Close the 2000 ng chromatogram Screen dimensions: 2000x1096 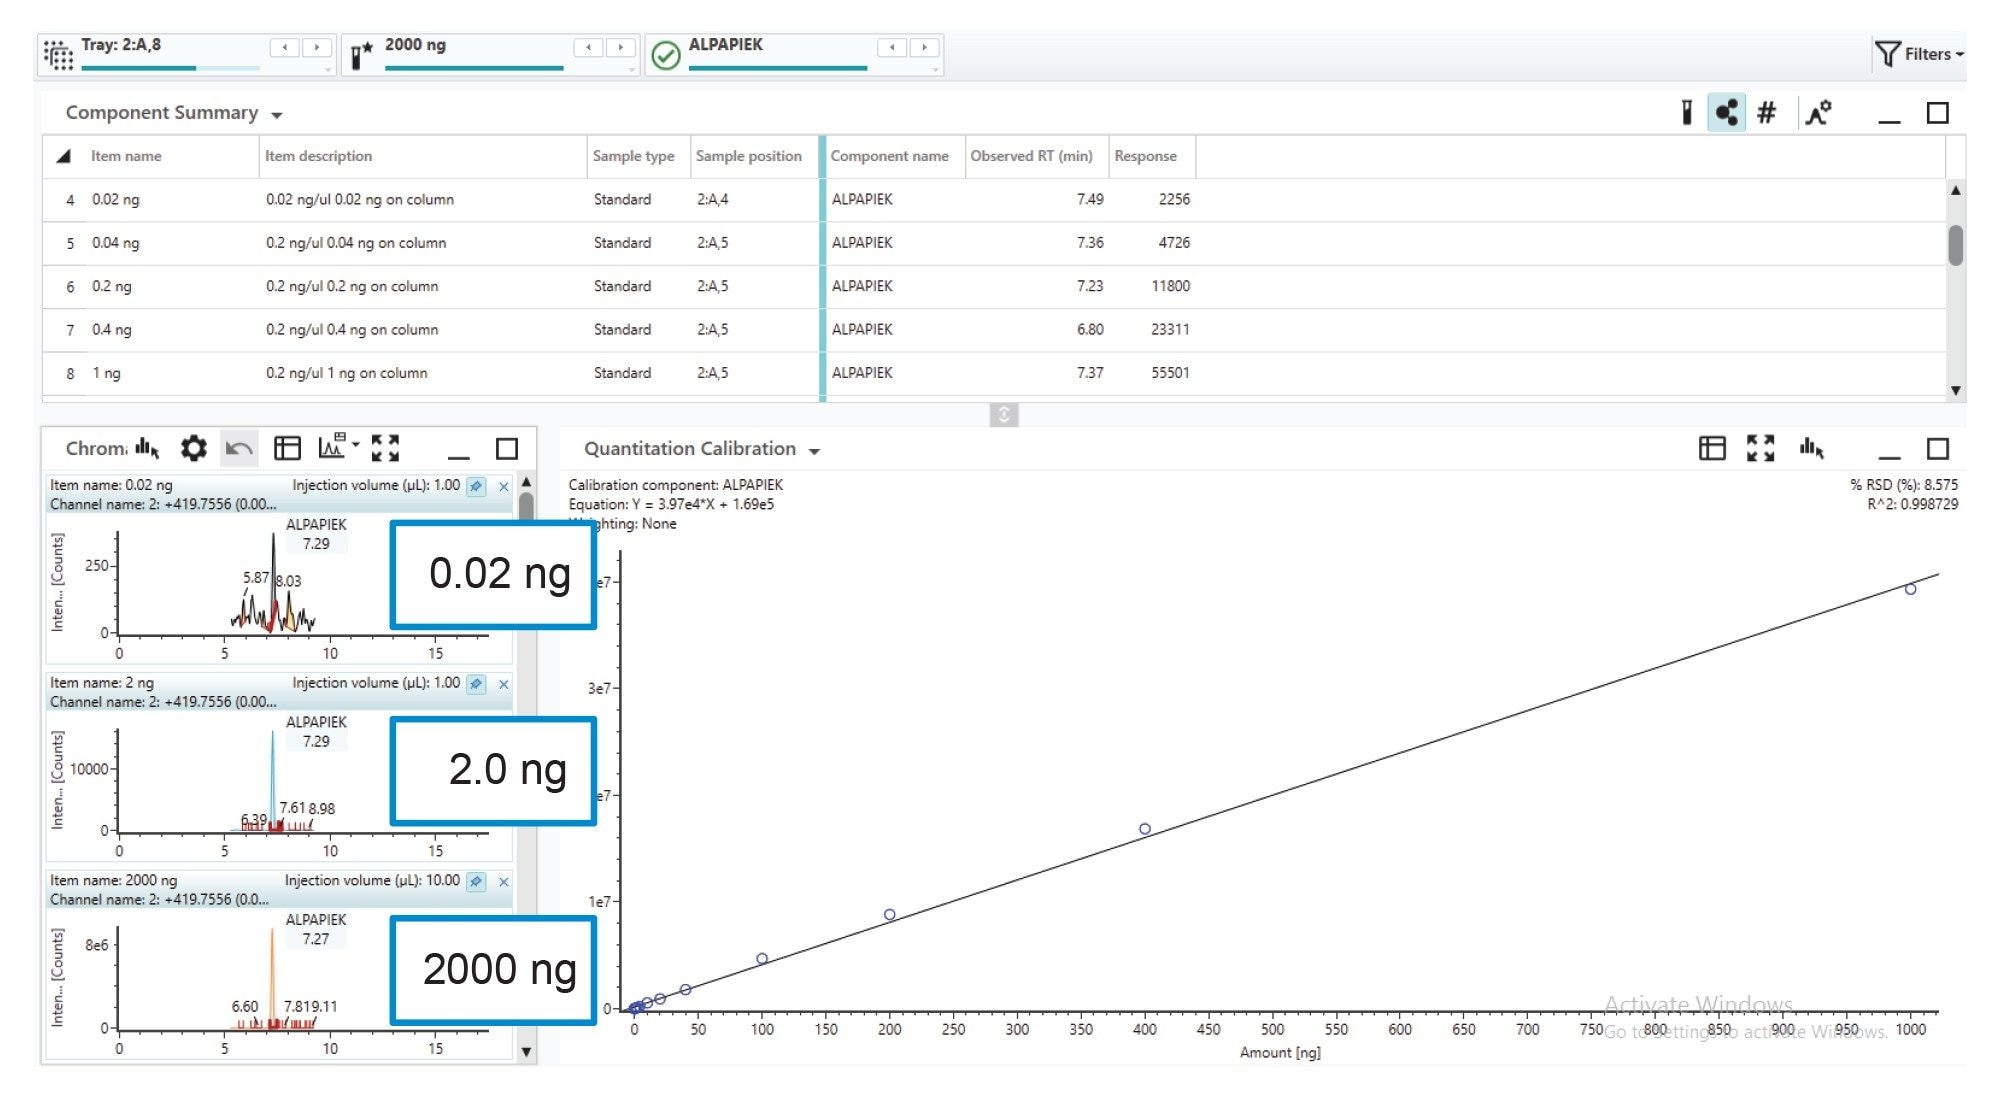click(504, 883)
